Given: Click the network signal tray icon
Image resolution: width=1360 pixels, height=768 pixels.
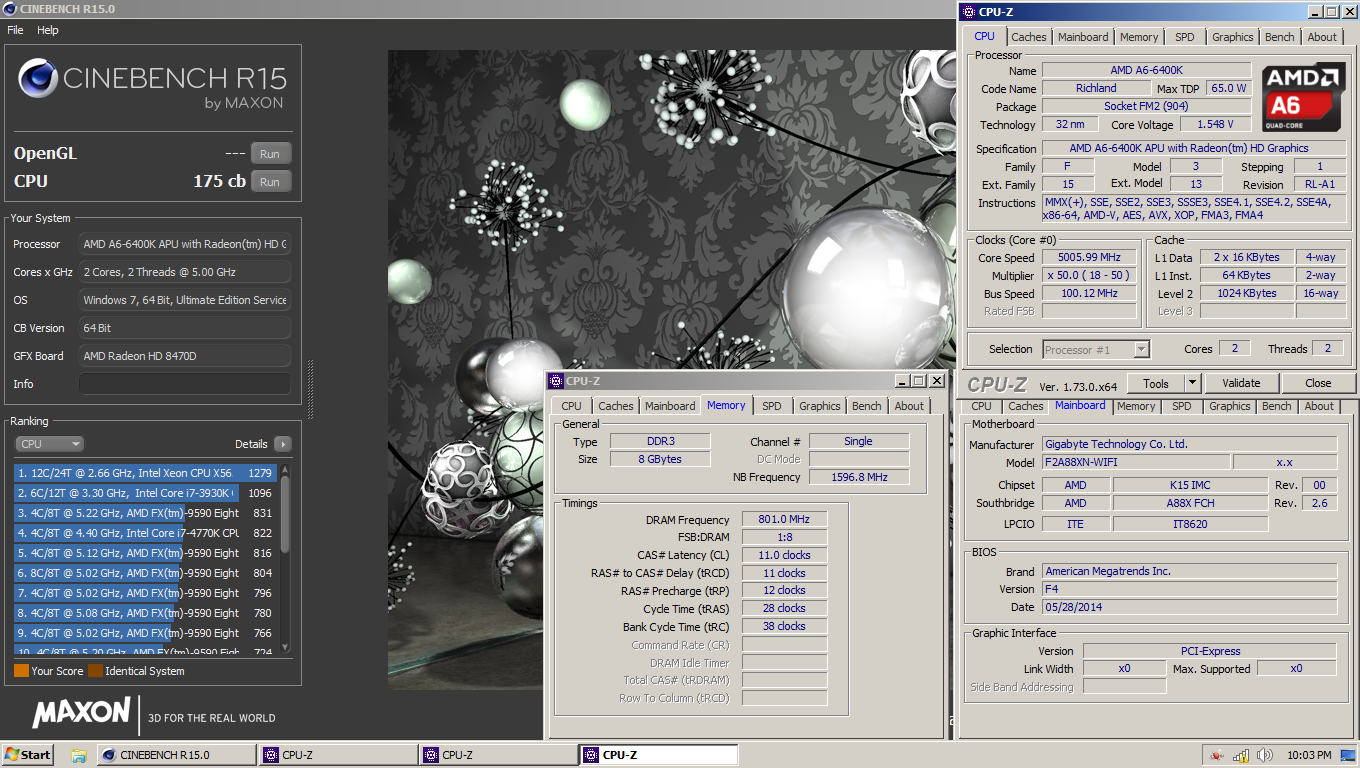Looking at the screenshot, I should coord(1241,755).
